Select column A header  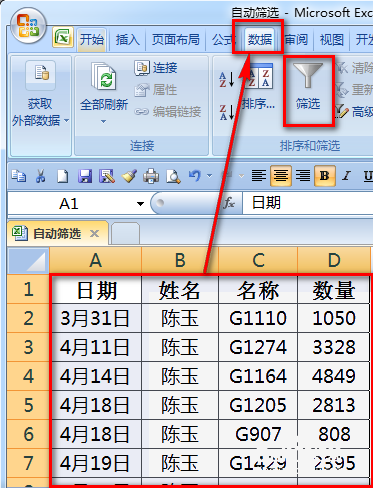coord(96,261)
